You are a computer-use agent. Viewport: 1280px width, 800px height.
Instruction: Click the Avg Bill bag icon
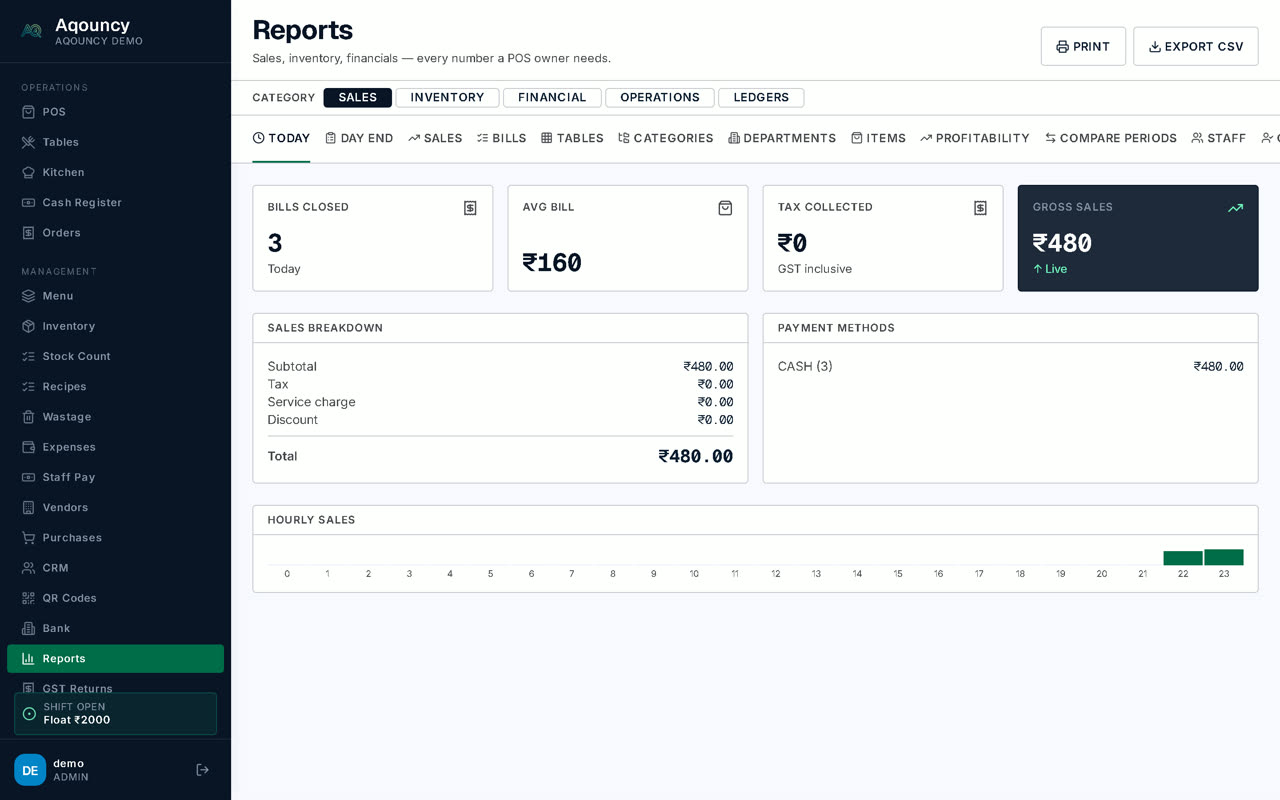tap(725, 208)
